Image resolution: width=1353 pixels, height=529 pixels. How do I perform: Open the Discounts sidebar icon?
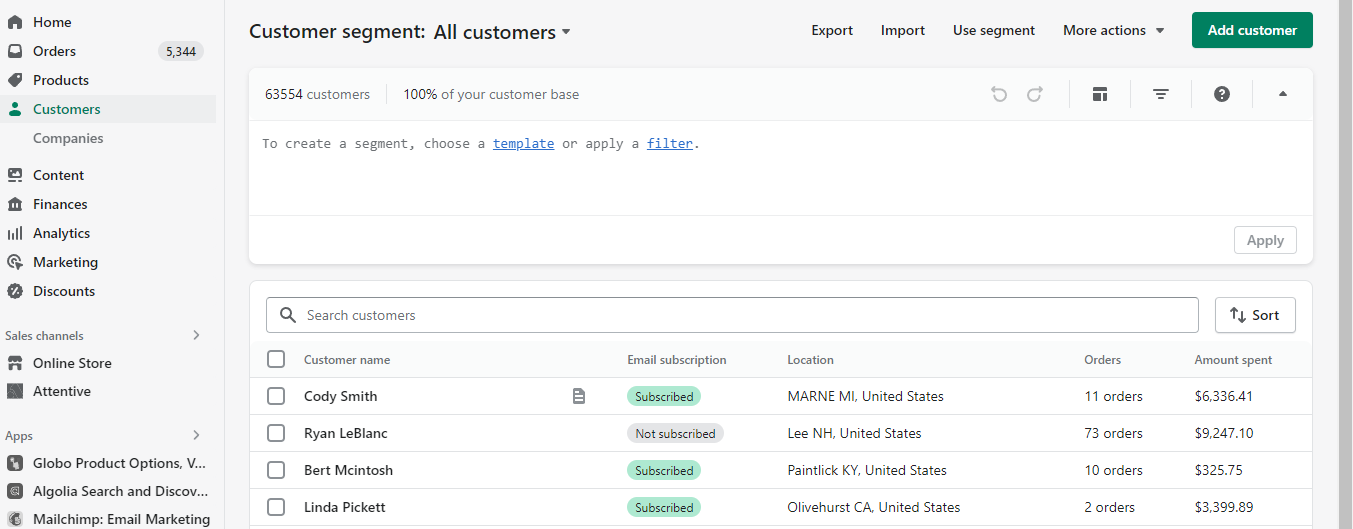pos(15,291)
